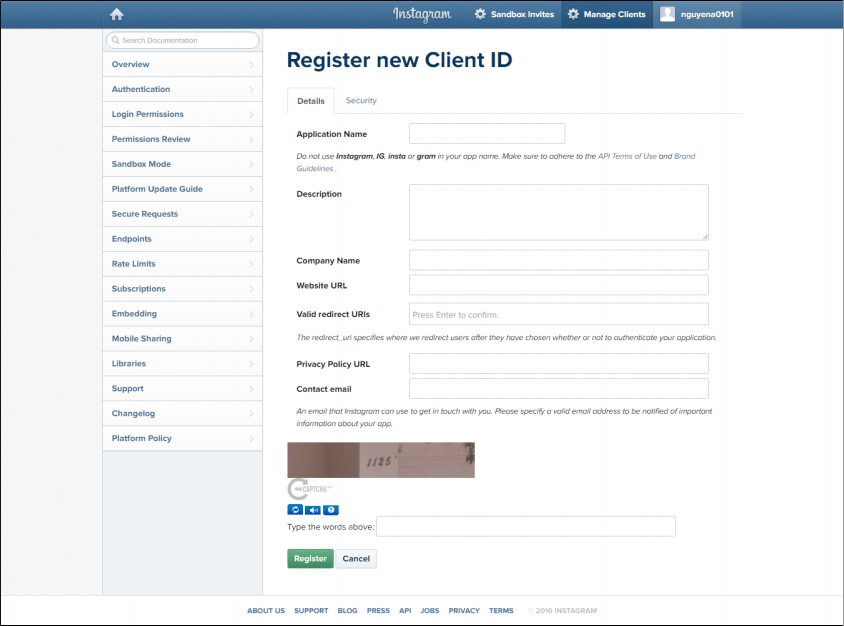844x626 pixels.
Task: Expand the Permissions Review chevron
Action: (x=251, y=139)
